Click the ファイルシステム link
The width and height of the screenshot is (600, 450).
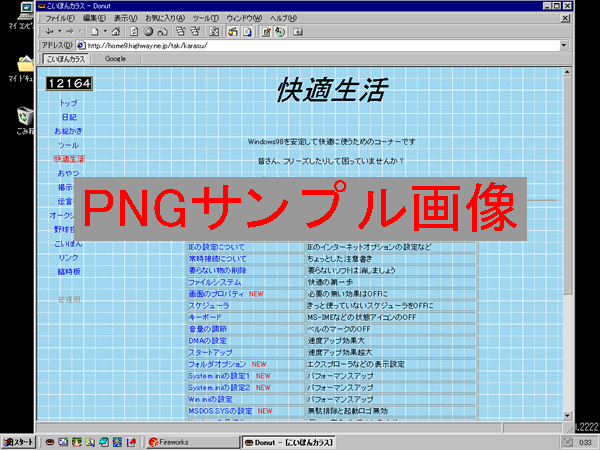coord(214,283)
